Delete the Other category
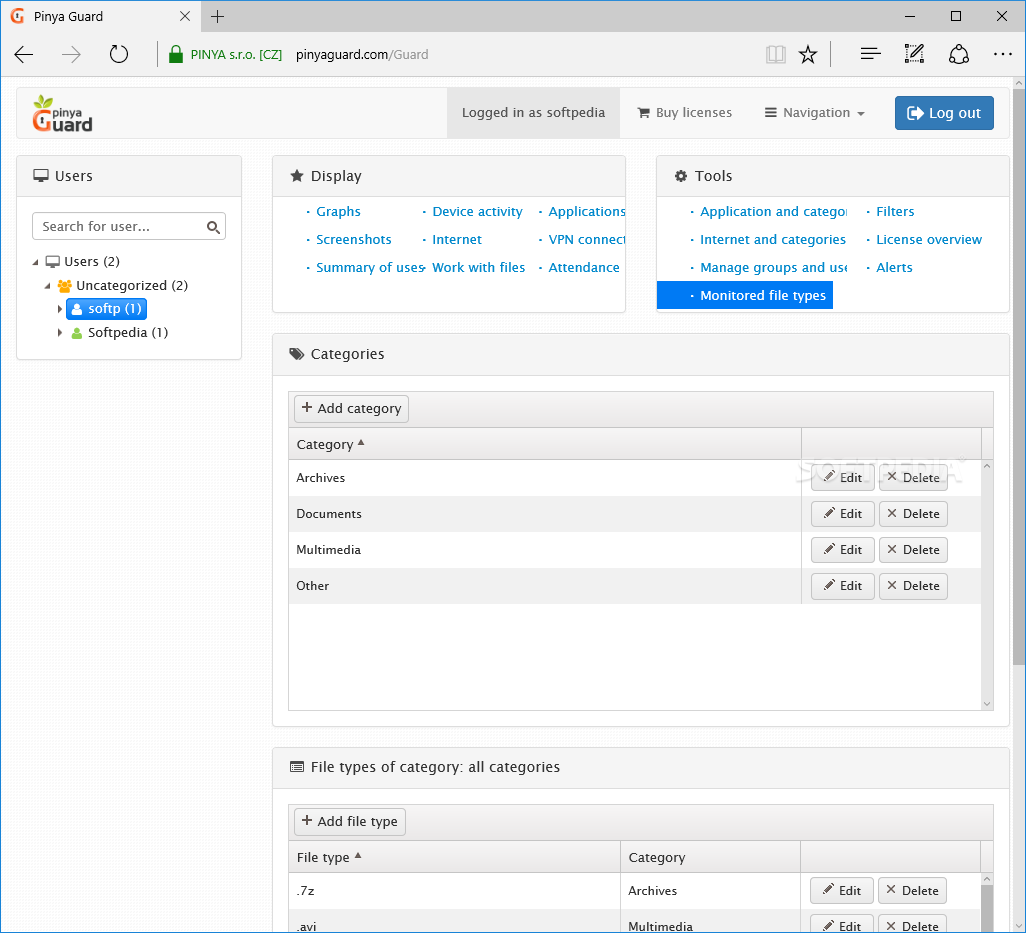The height and width of the screenshot is (933, 1026). coord(913,586)
